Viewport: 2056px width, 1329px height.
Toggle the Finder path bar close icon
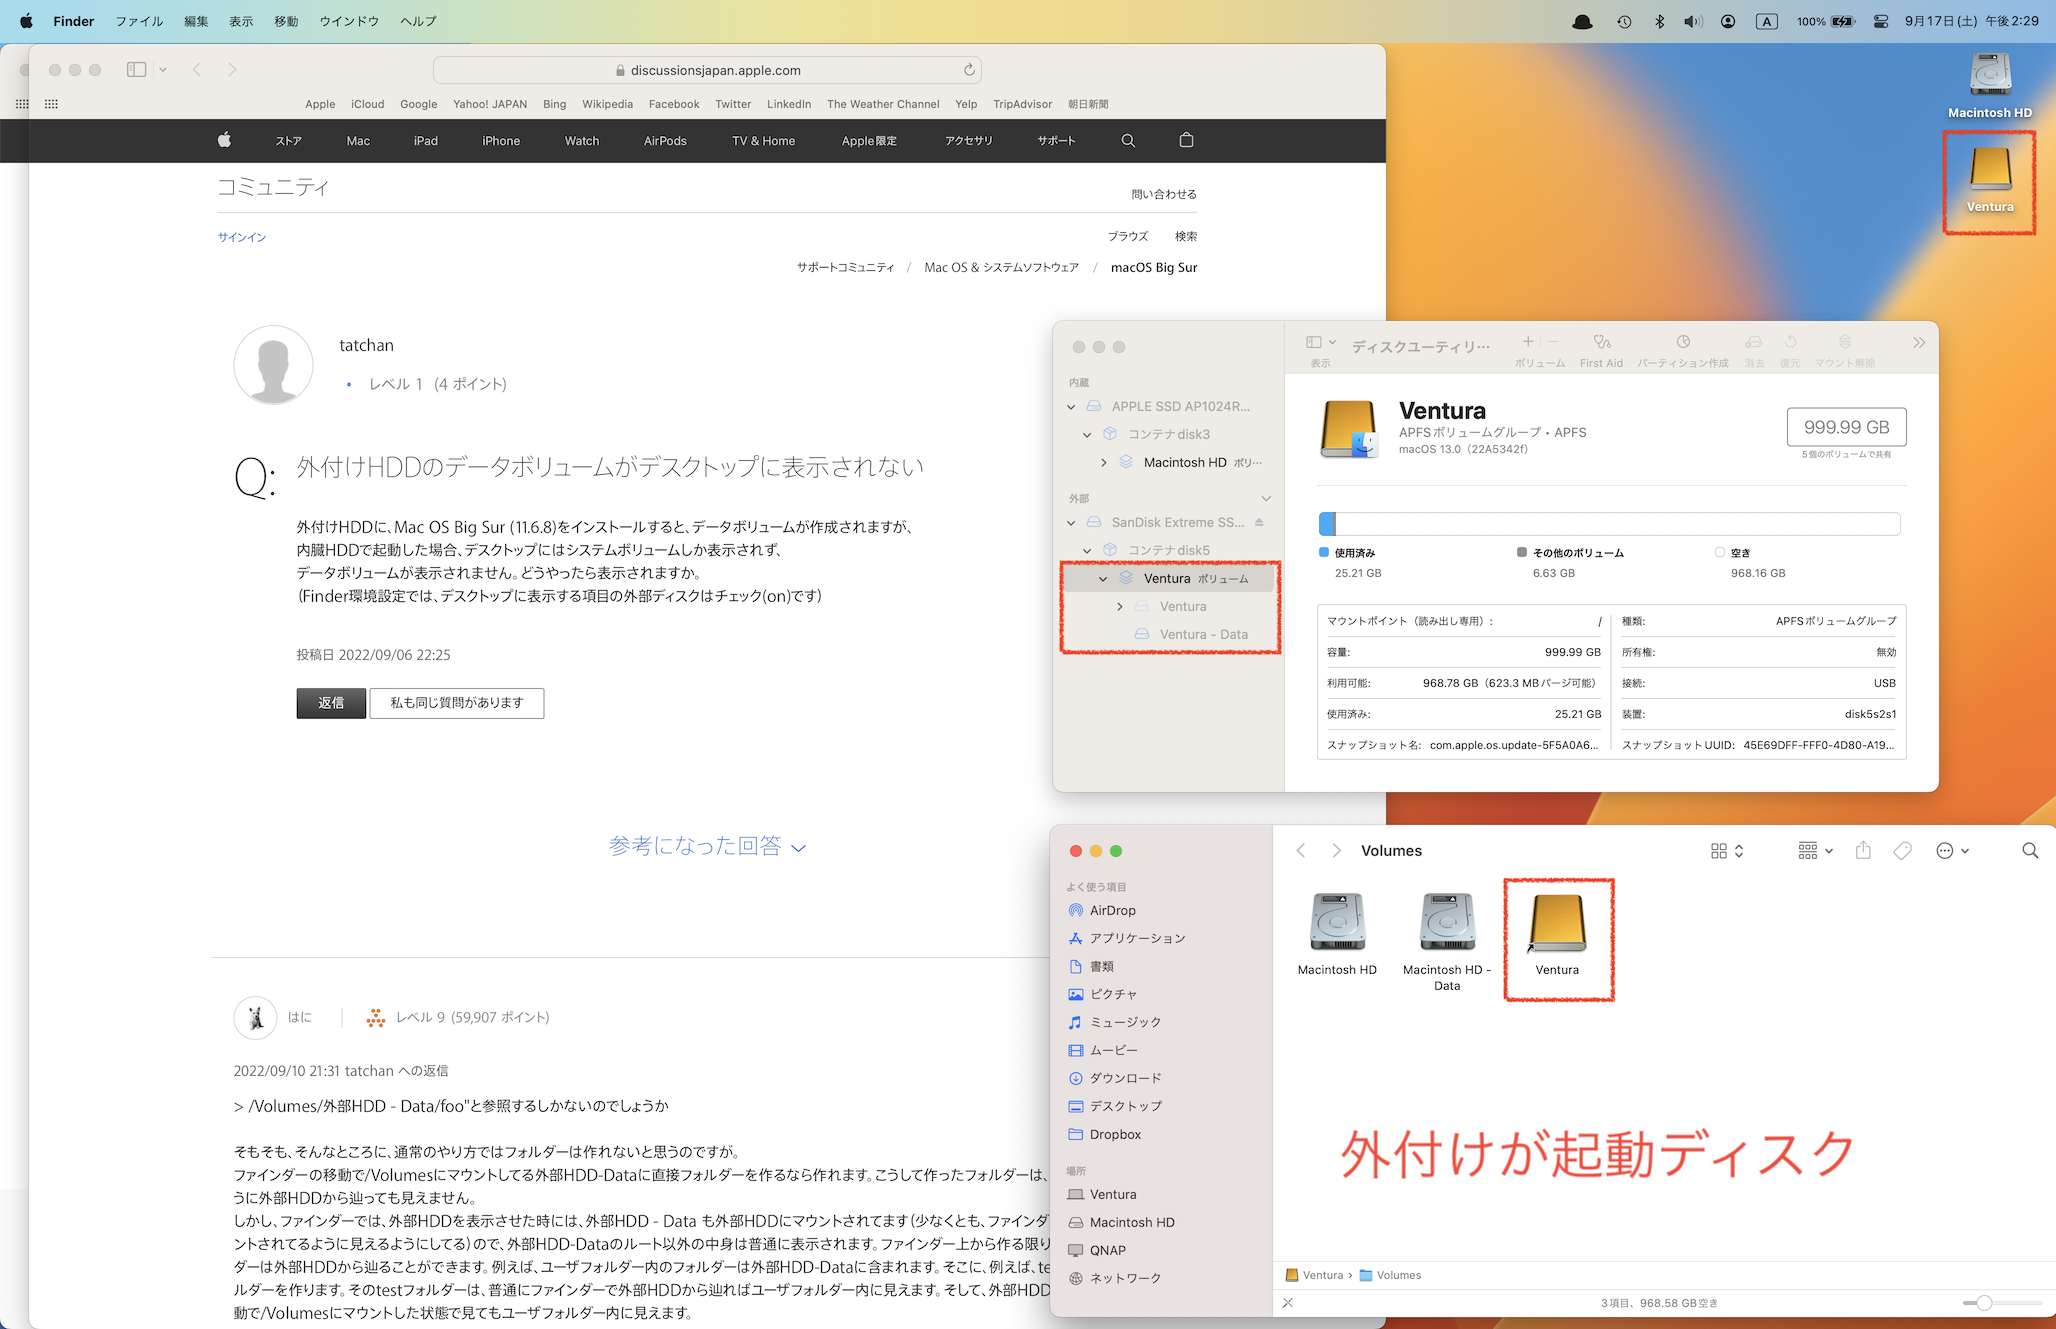click(x=1288, y=1303)
